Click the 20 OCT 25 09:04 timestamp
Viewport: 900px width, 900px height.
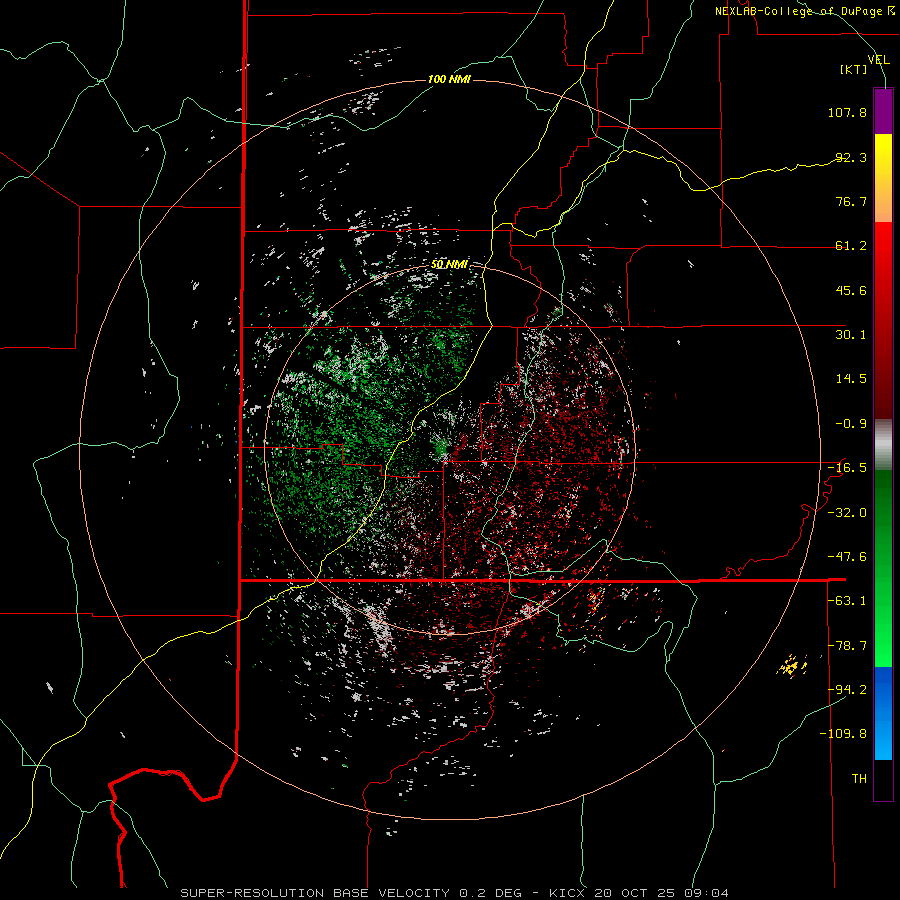coord(662,893)
